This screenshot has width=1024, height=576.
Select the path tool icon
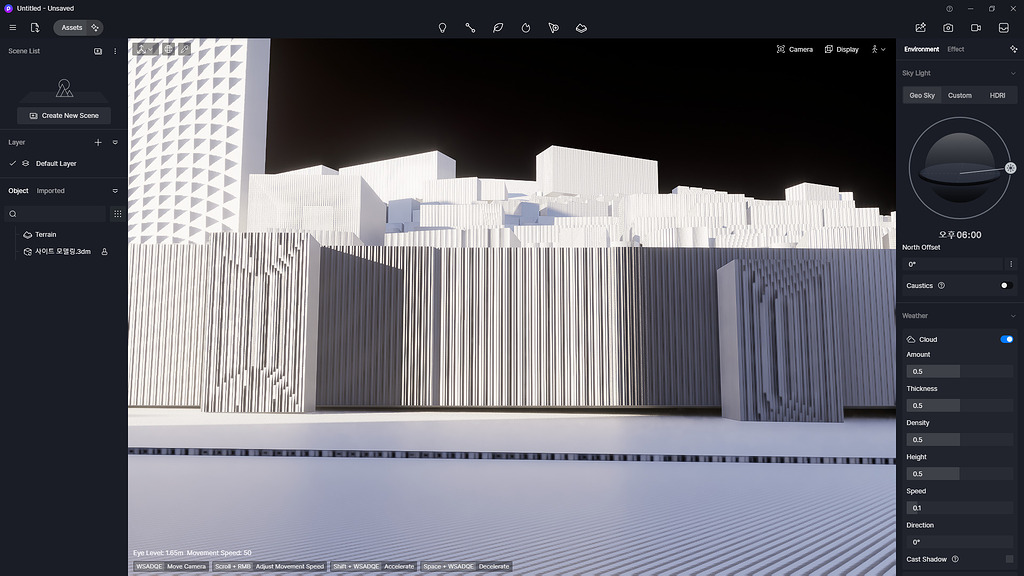point(470,27)
